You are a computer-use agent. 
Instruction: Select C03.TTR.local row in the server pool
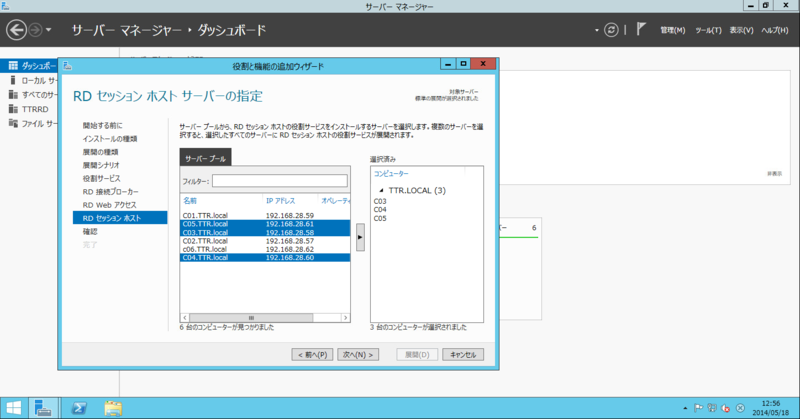pyautogui.click(x=265, y=232)
